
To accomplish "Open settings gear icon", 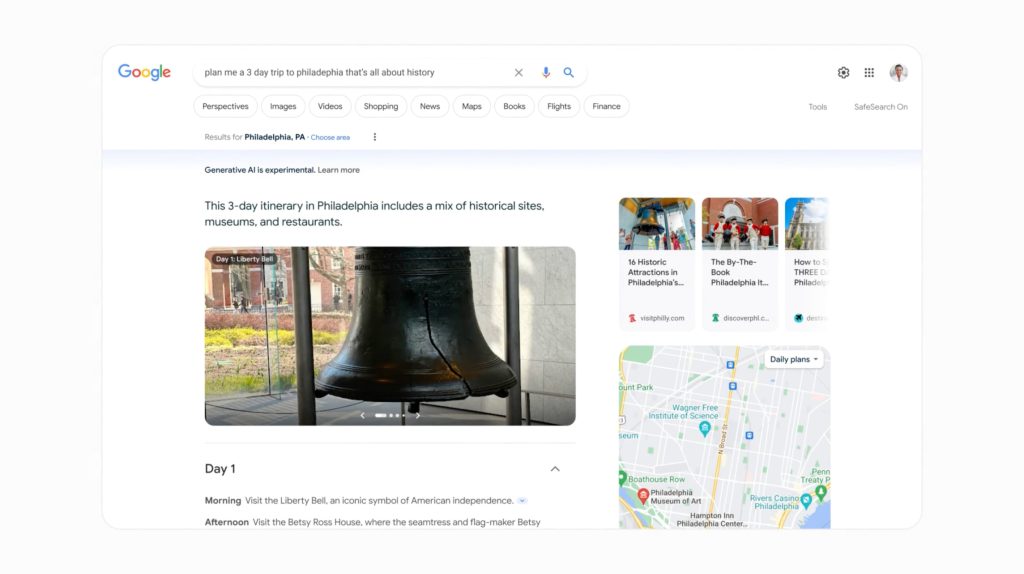I will (x=843, y=73).
